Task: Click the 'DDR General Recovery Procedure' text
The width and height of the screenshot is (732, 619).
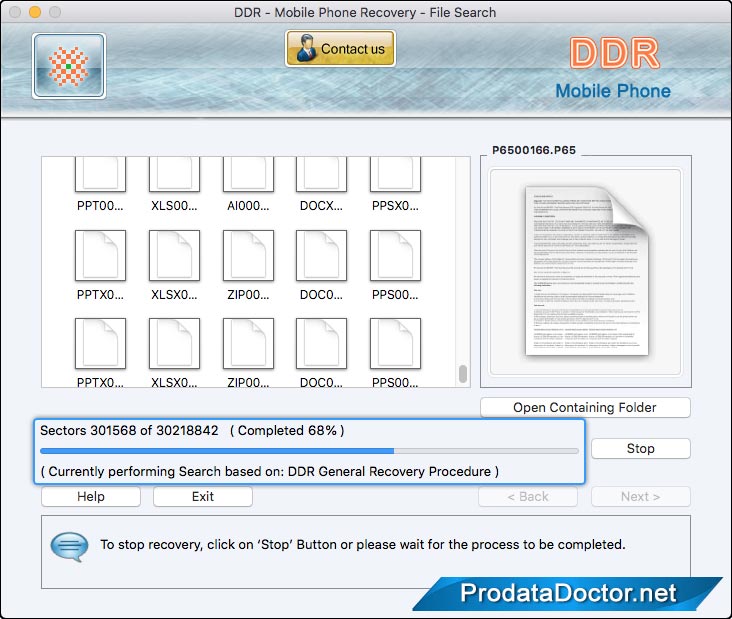Action: pos(389,471)
